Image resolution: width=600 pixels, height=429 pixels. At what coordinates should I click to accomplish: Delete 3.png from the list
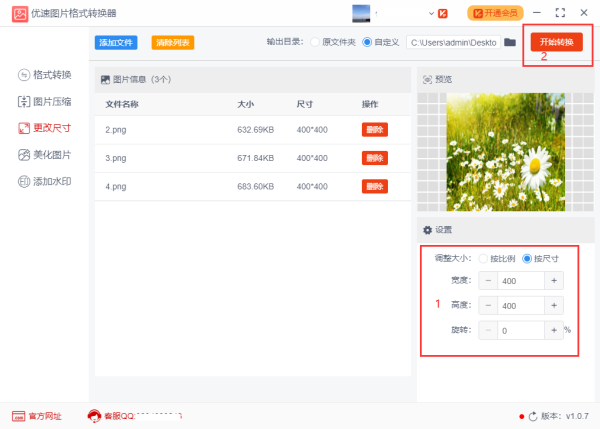coord(374,158)
